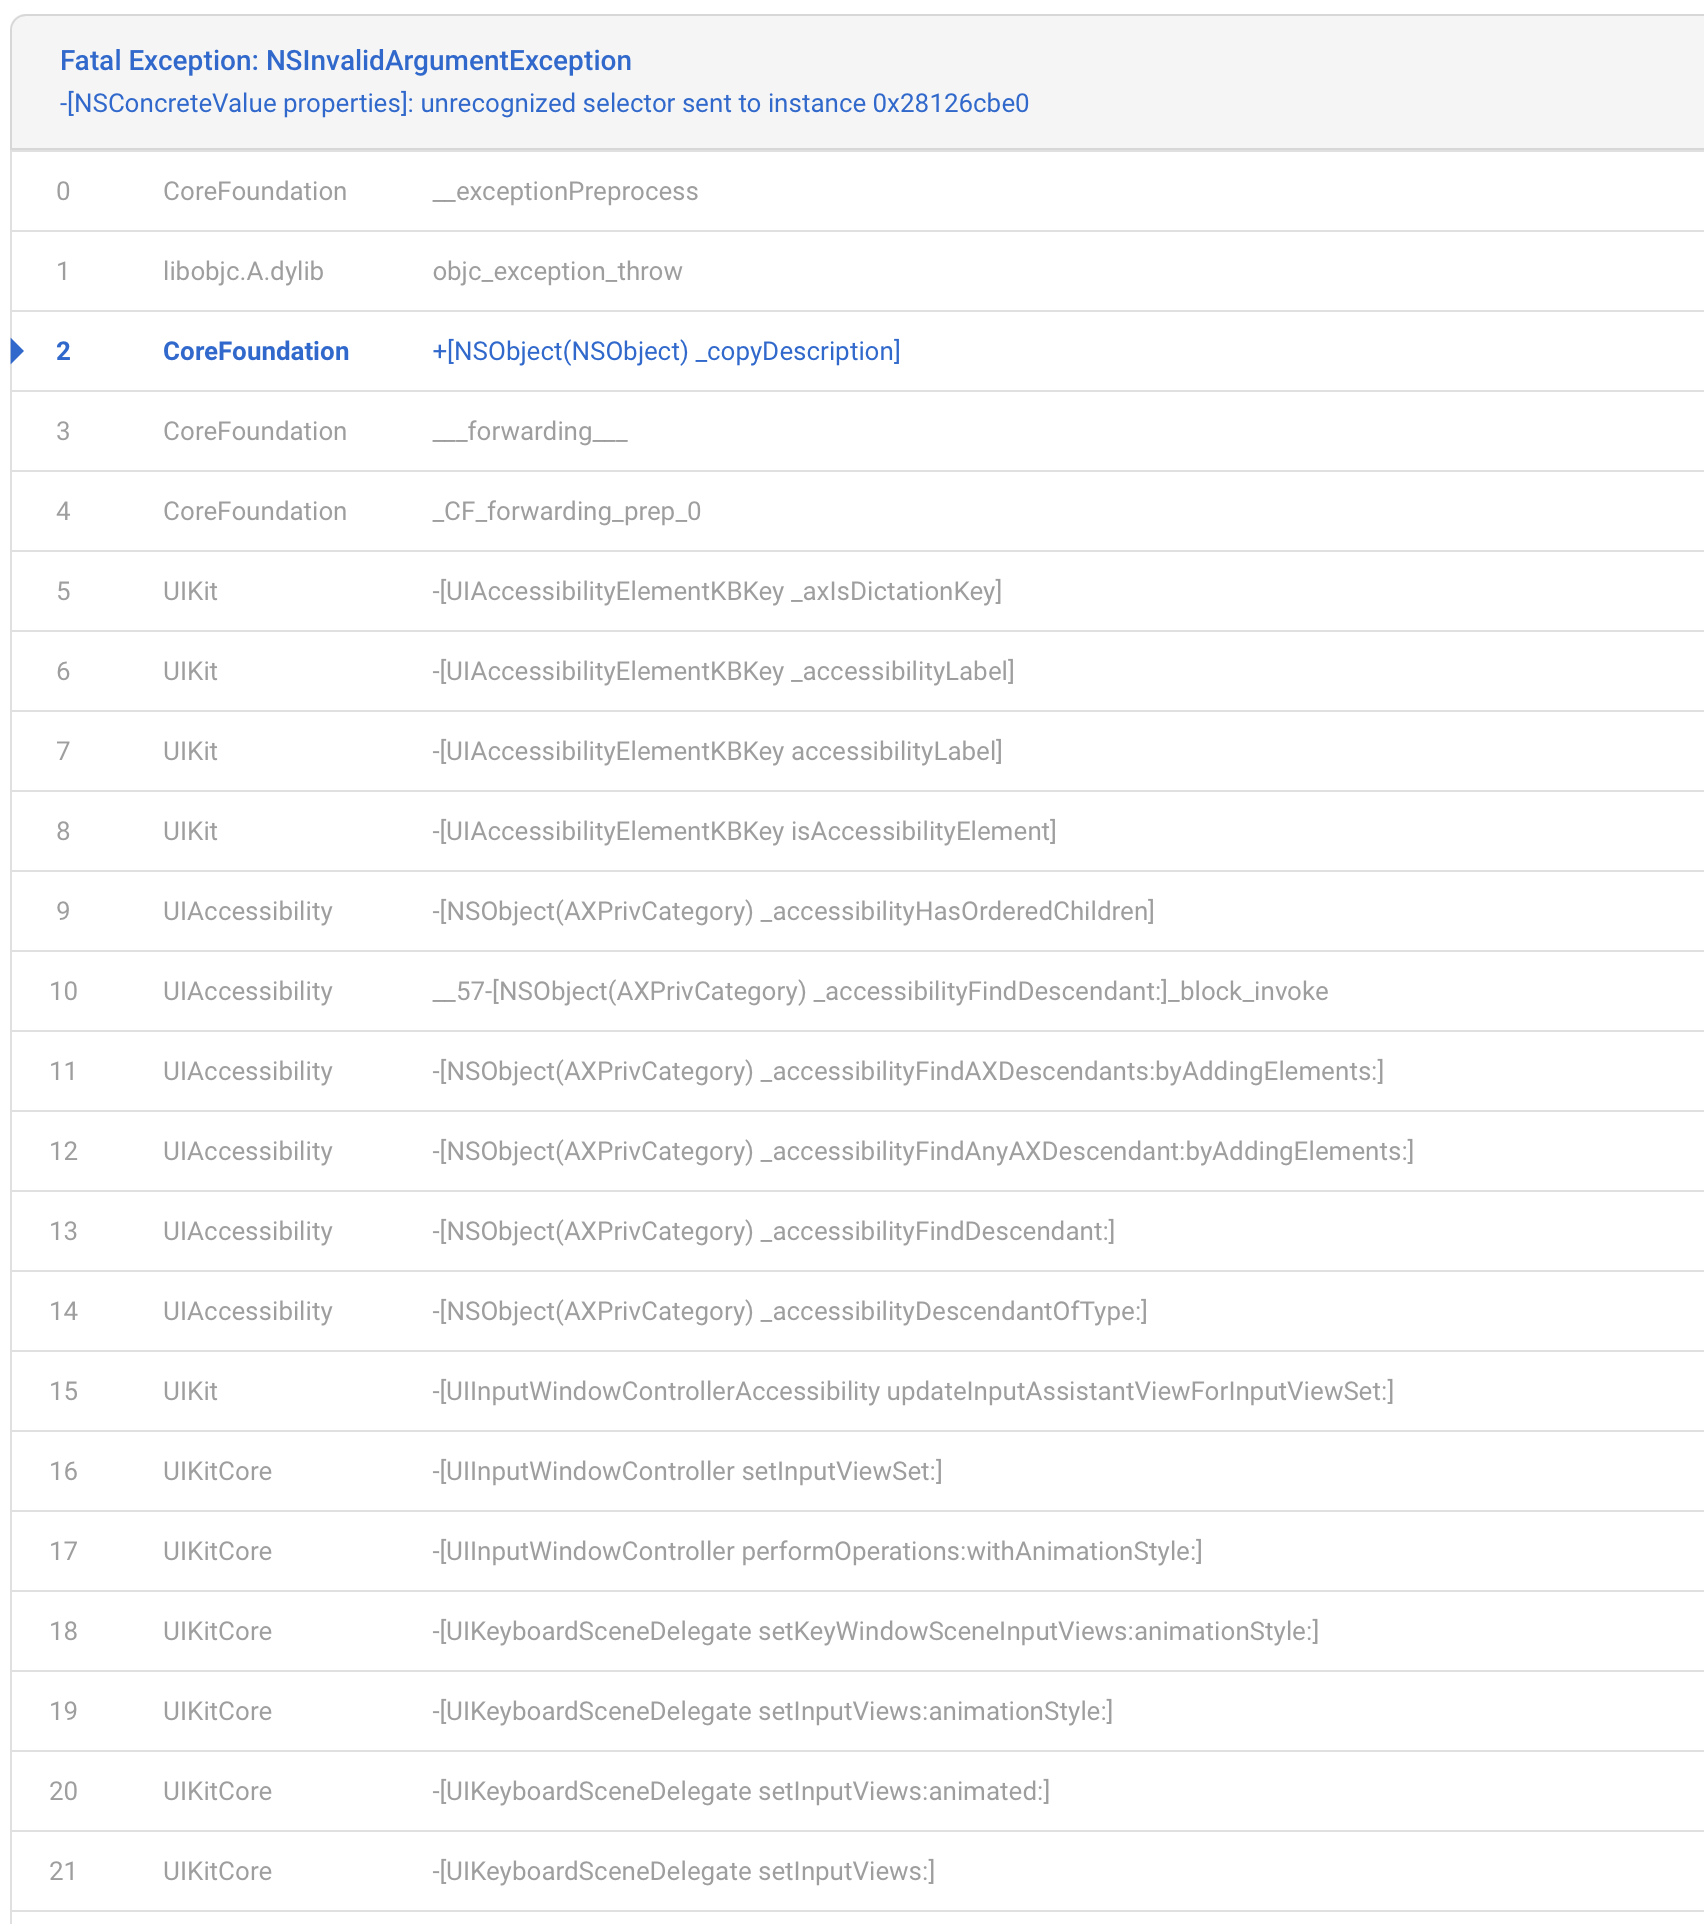Select performOperations:withAnimationStyle: frame
The height and width of the screenshot is (1924, 1704).
[x=816, y=1551]
